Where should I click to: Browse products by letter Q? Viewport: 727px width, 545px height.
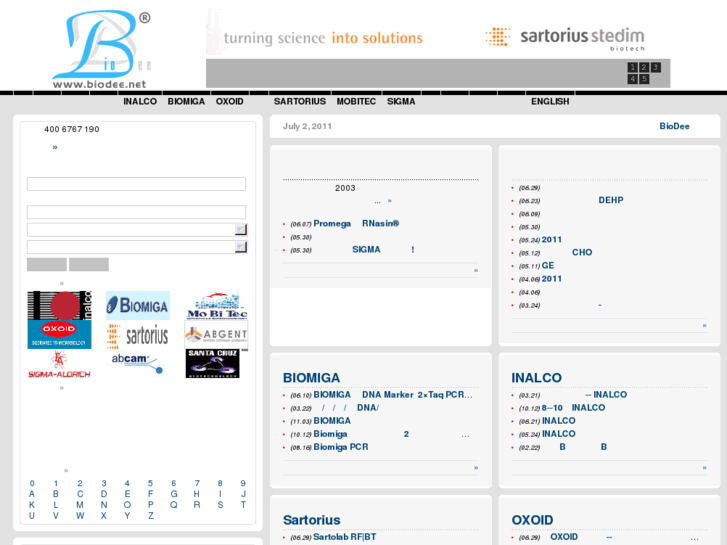coord(173,505)
